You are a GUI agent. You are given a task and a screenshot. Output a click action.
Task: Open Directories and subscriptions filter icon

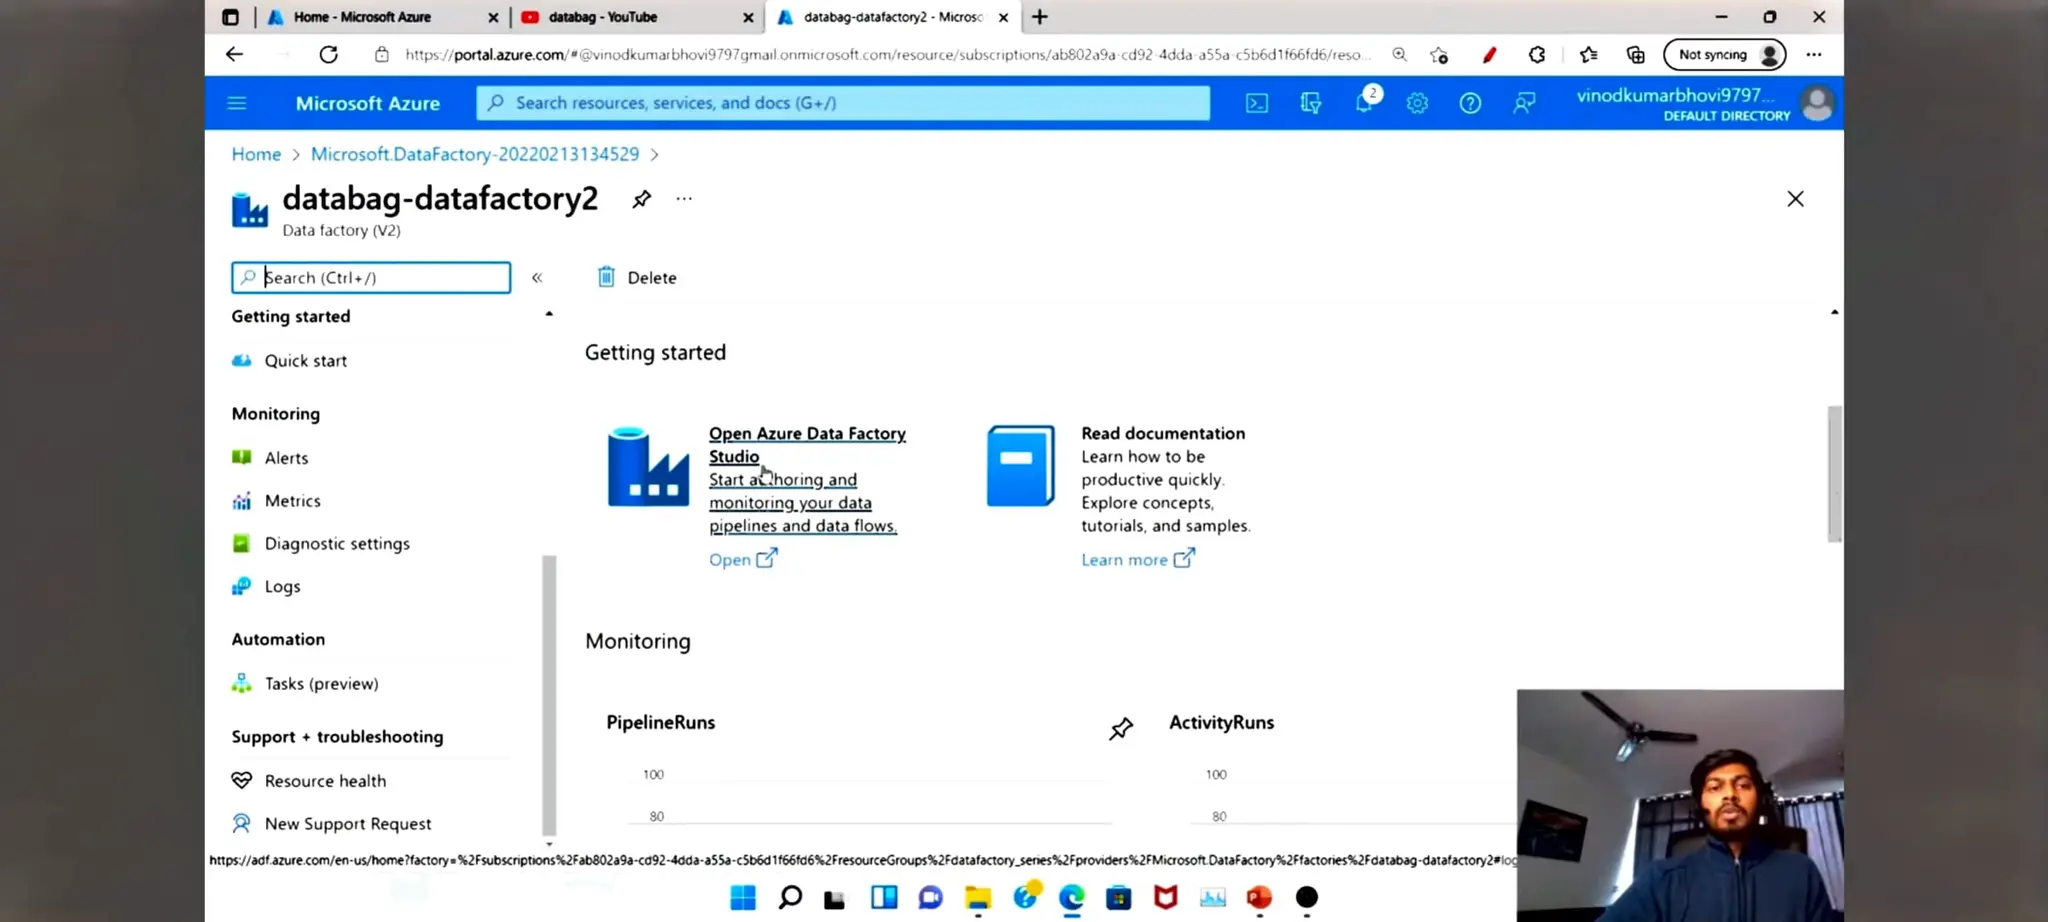tap(1310, 103)
